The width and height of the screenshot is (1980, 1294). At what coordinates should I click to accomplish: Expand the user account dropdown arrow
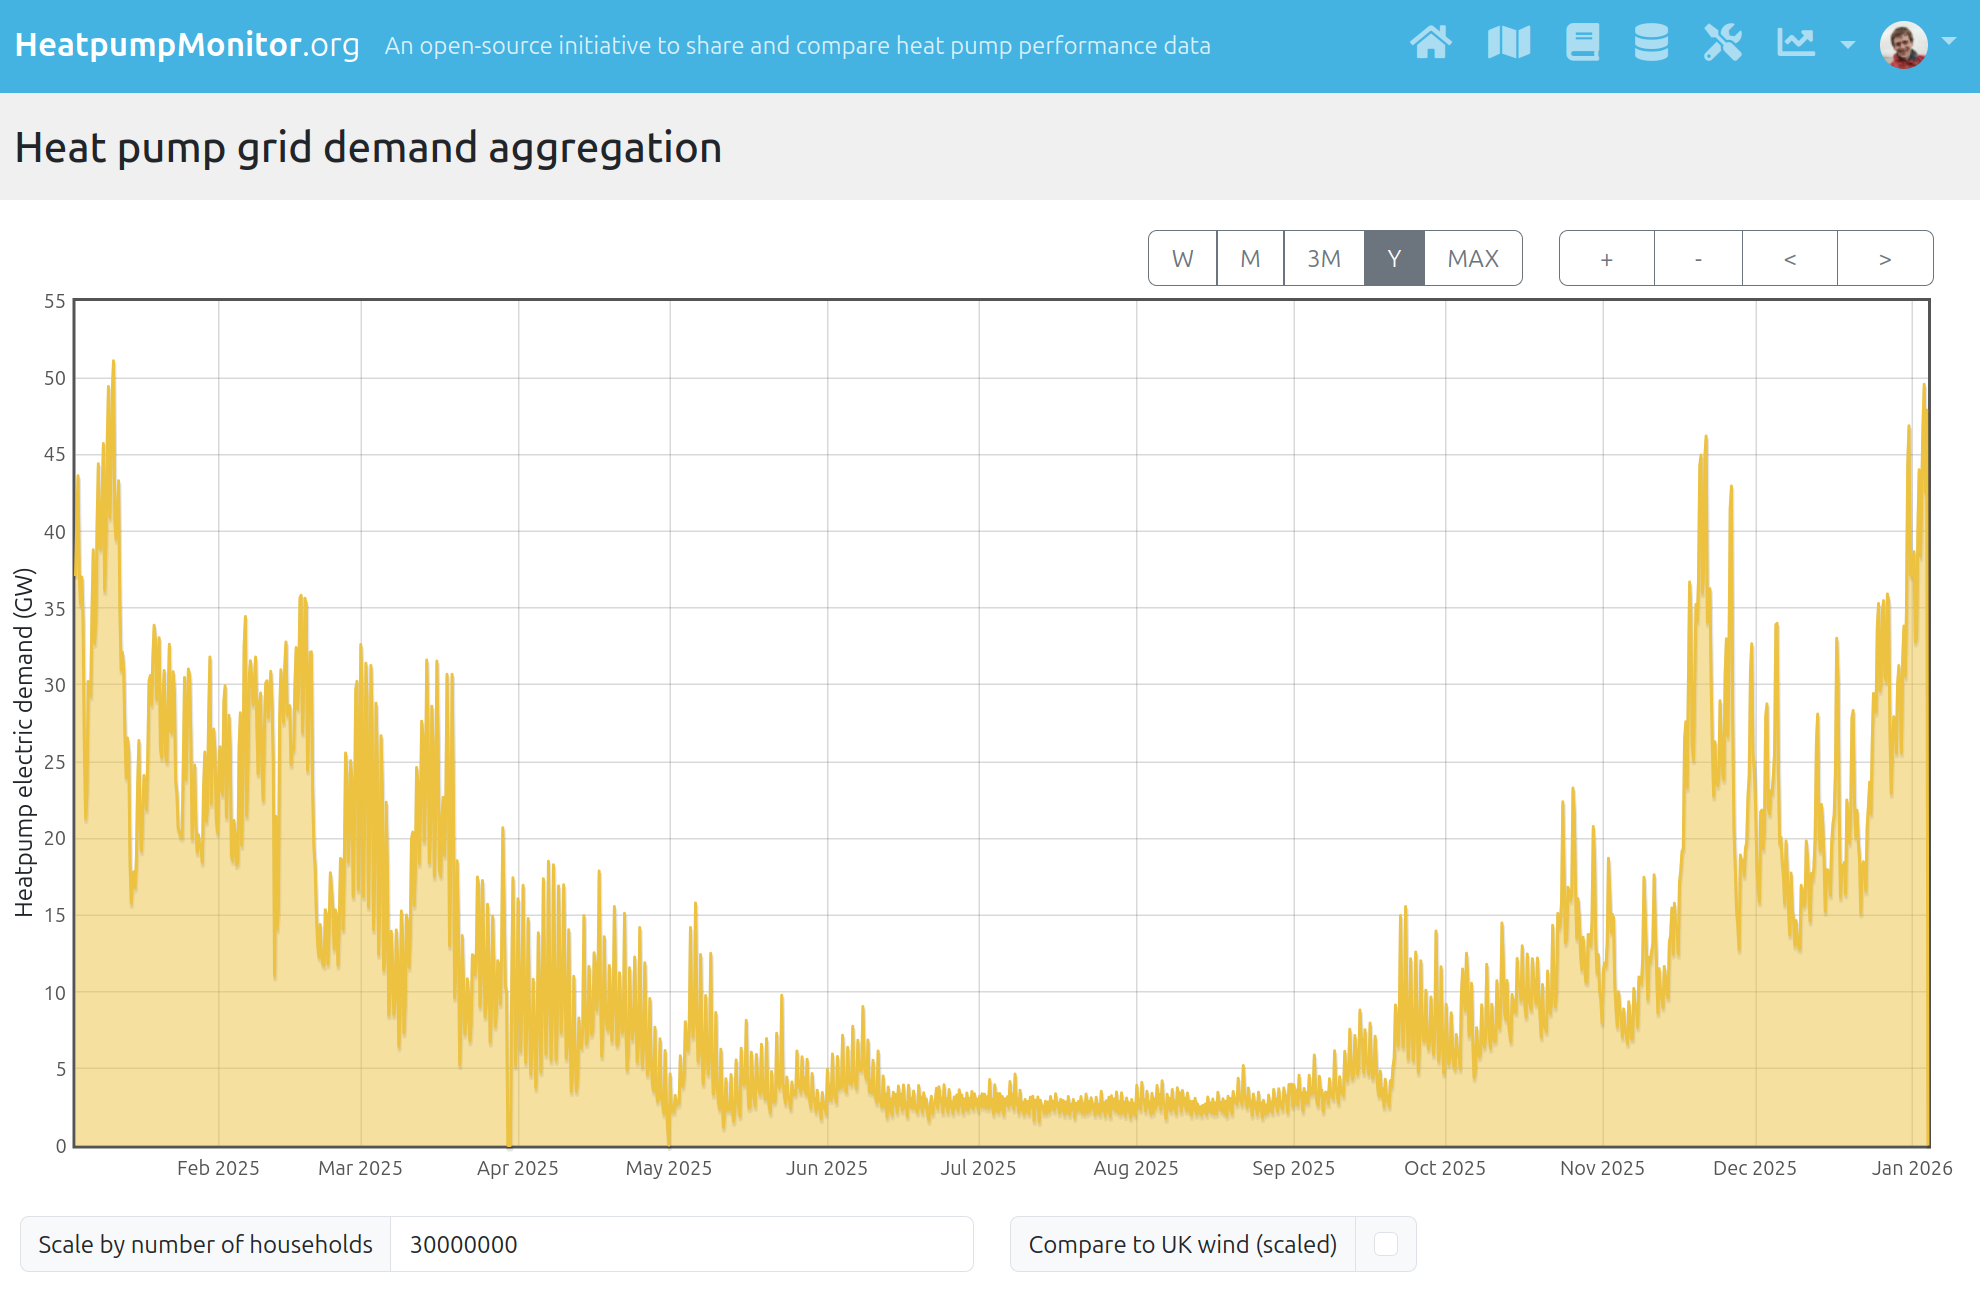click(x=1949, y=42)
